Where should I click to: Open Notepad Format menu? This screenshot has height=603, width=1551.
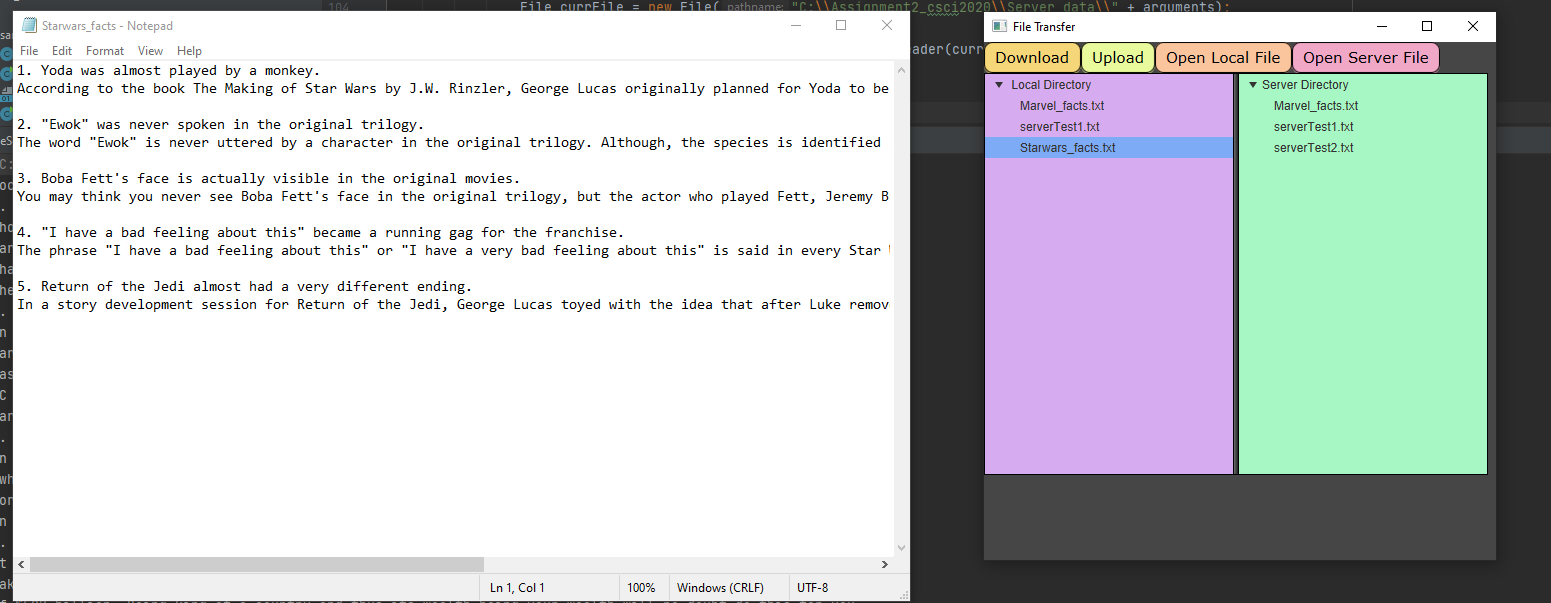[x=105, y=51]
